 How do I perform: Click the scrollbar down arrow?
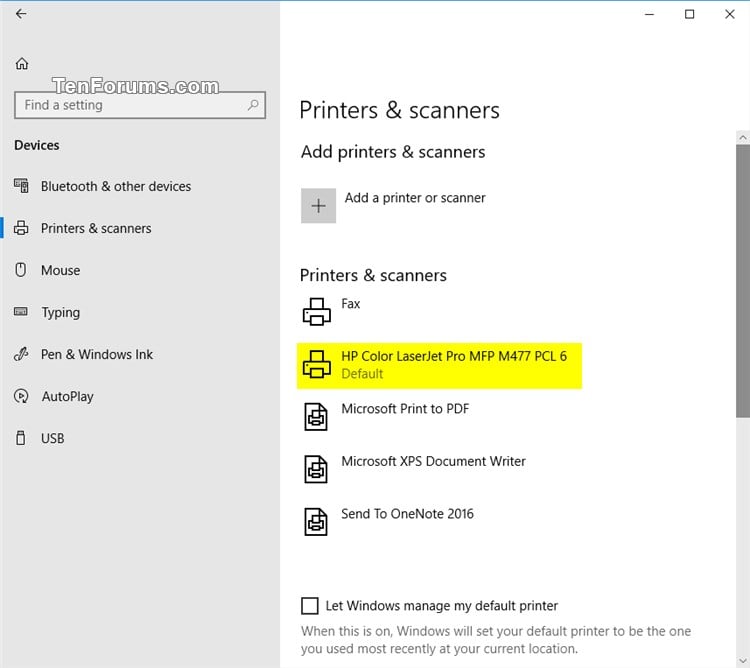[x=742, y=661]
